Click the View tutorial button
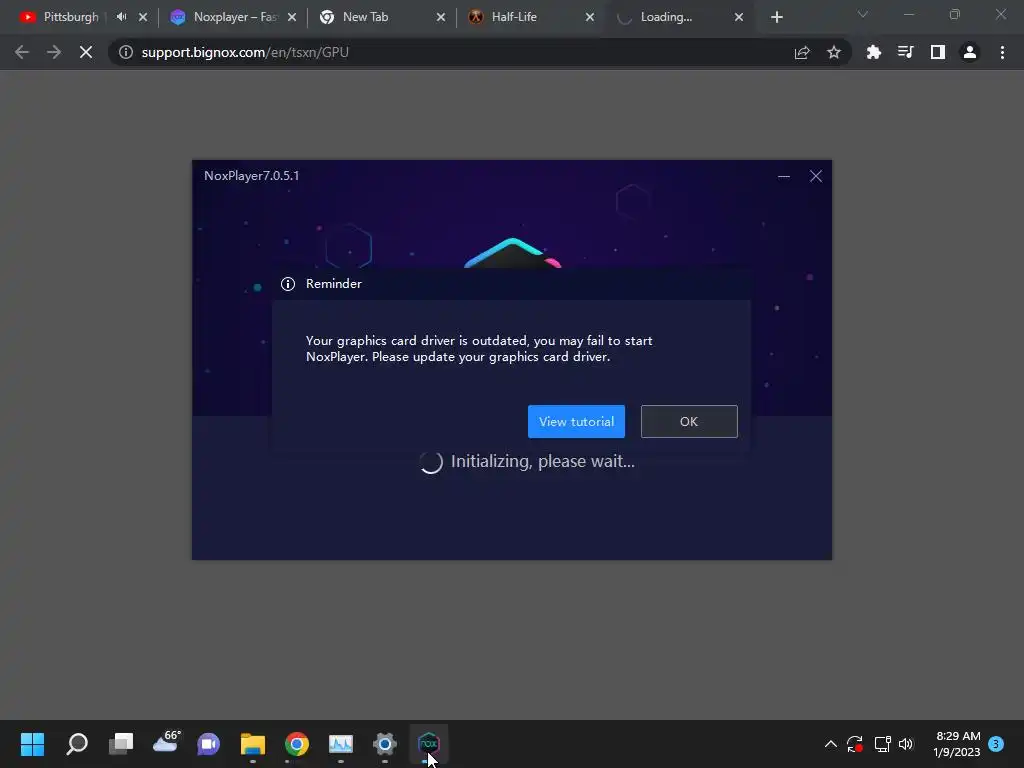 tap(576, 421)
